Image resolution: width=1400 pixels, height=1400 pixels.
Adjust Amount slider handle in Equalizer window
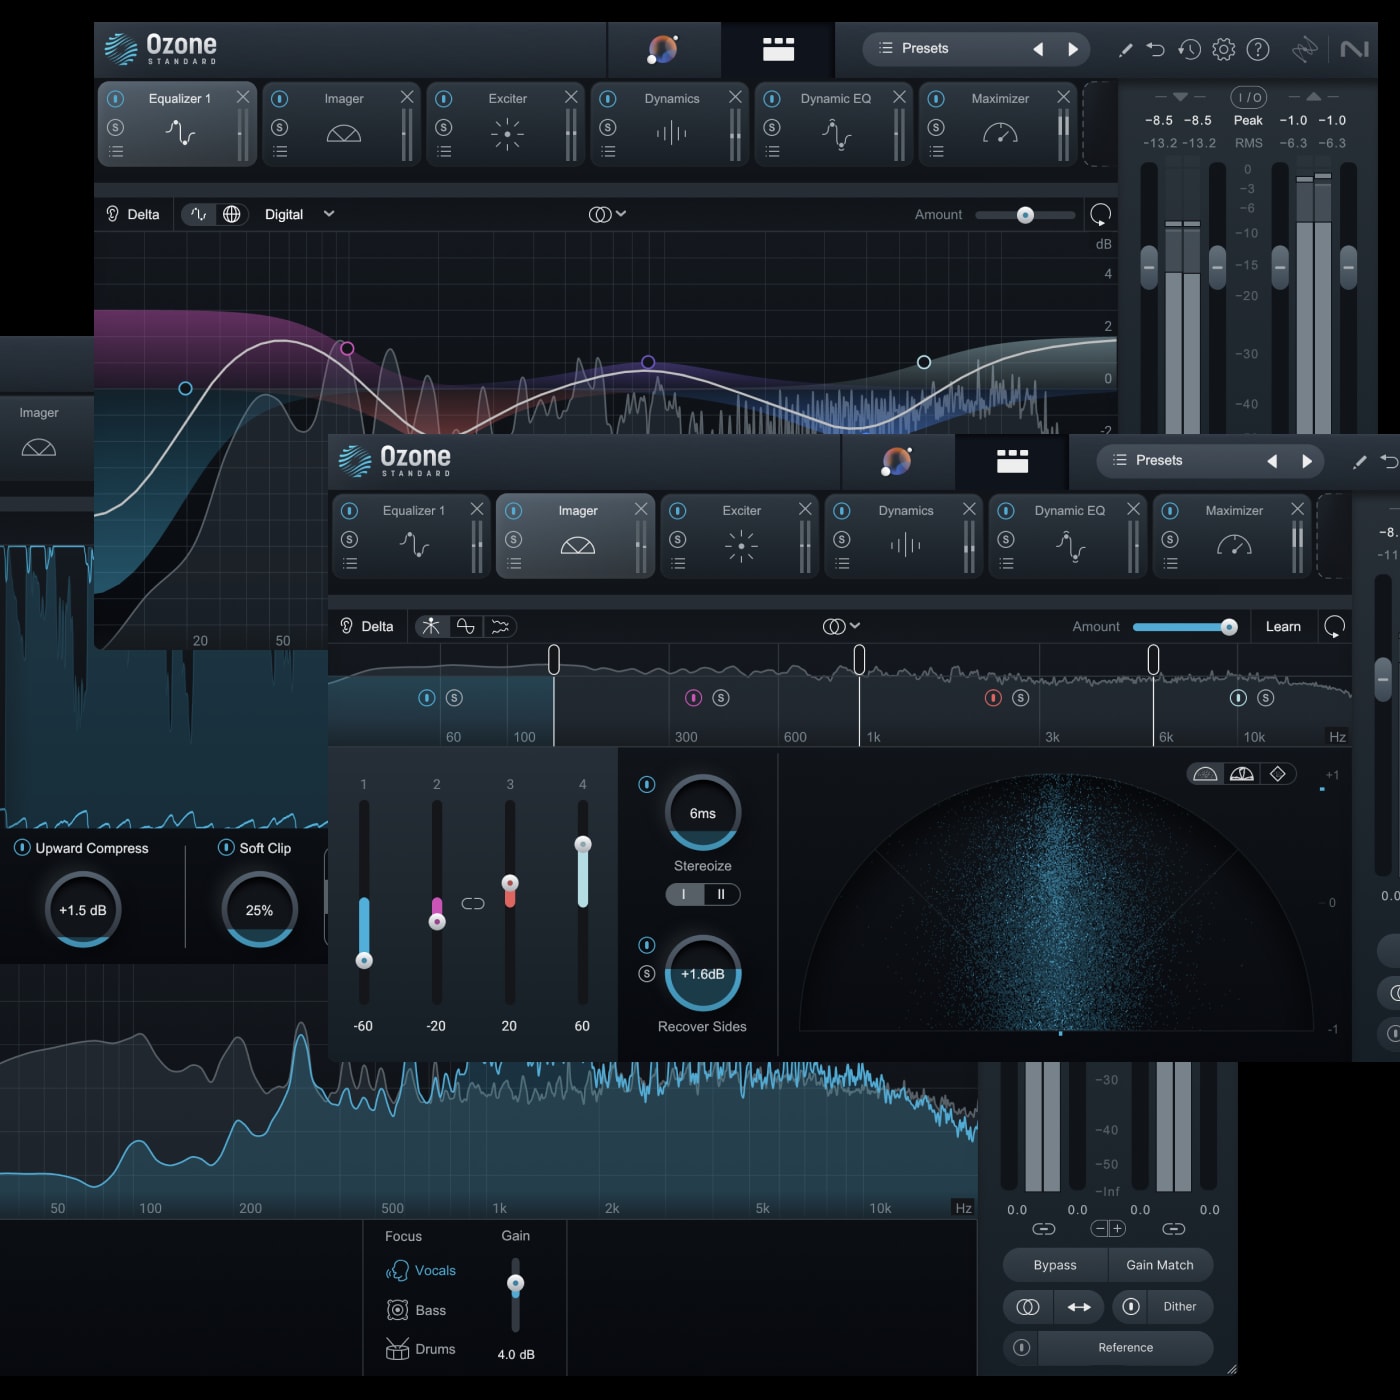(1025, 215)
